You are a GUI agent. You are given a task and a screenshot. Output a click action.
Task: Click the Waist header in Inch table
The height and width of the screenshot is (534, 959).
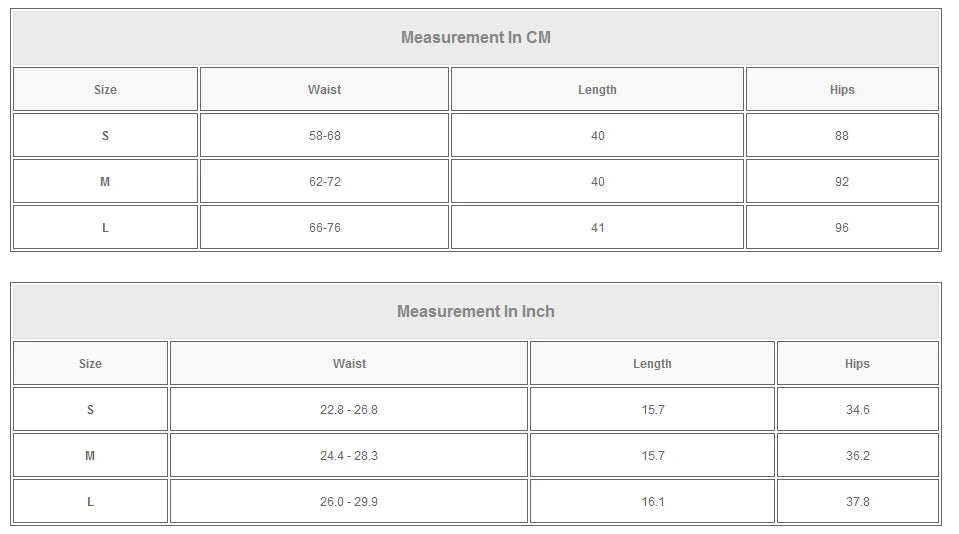click(x=349, y=364)
